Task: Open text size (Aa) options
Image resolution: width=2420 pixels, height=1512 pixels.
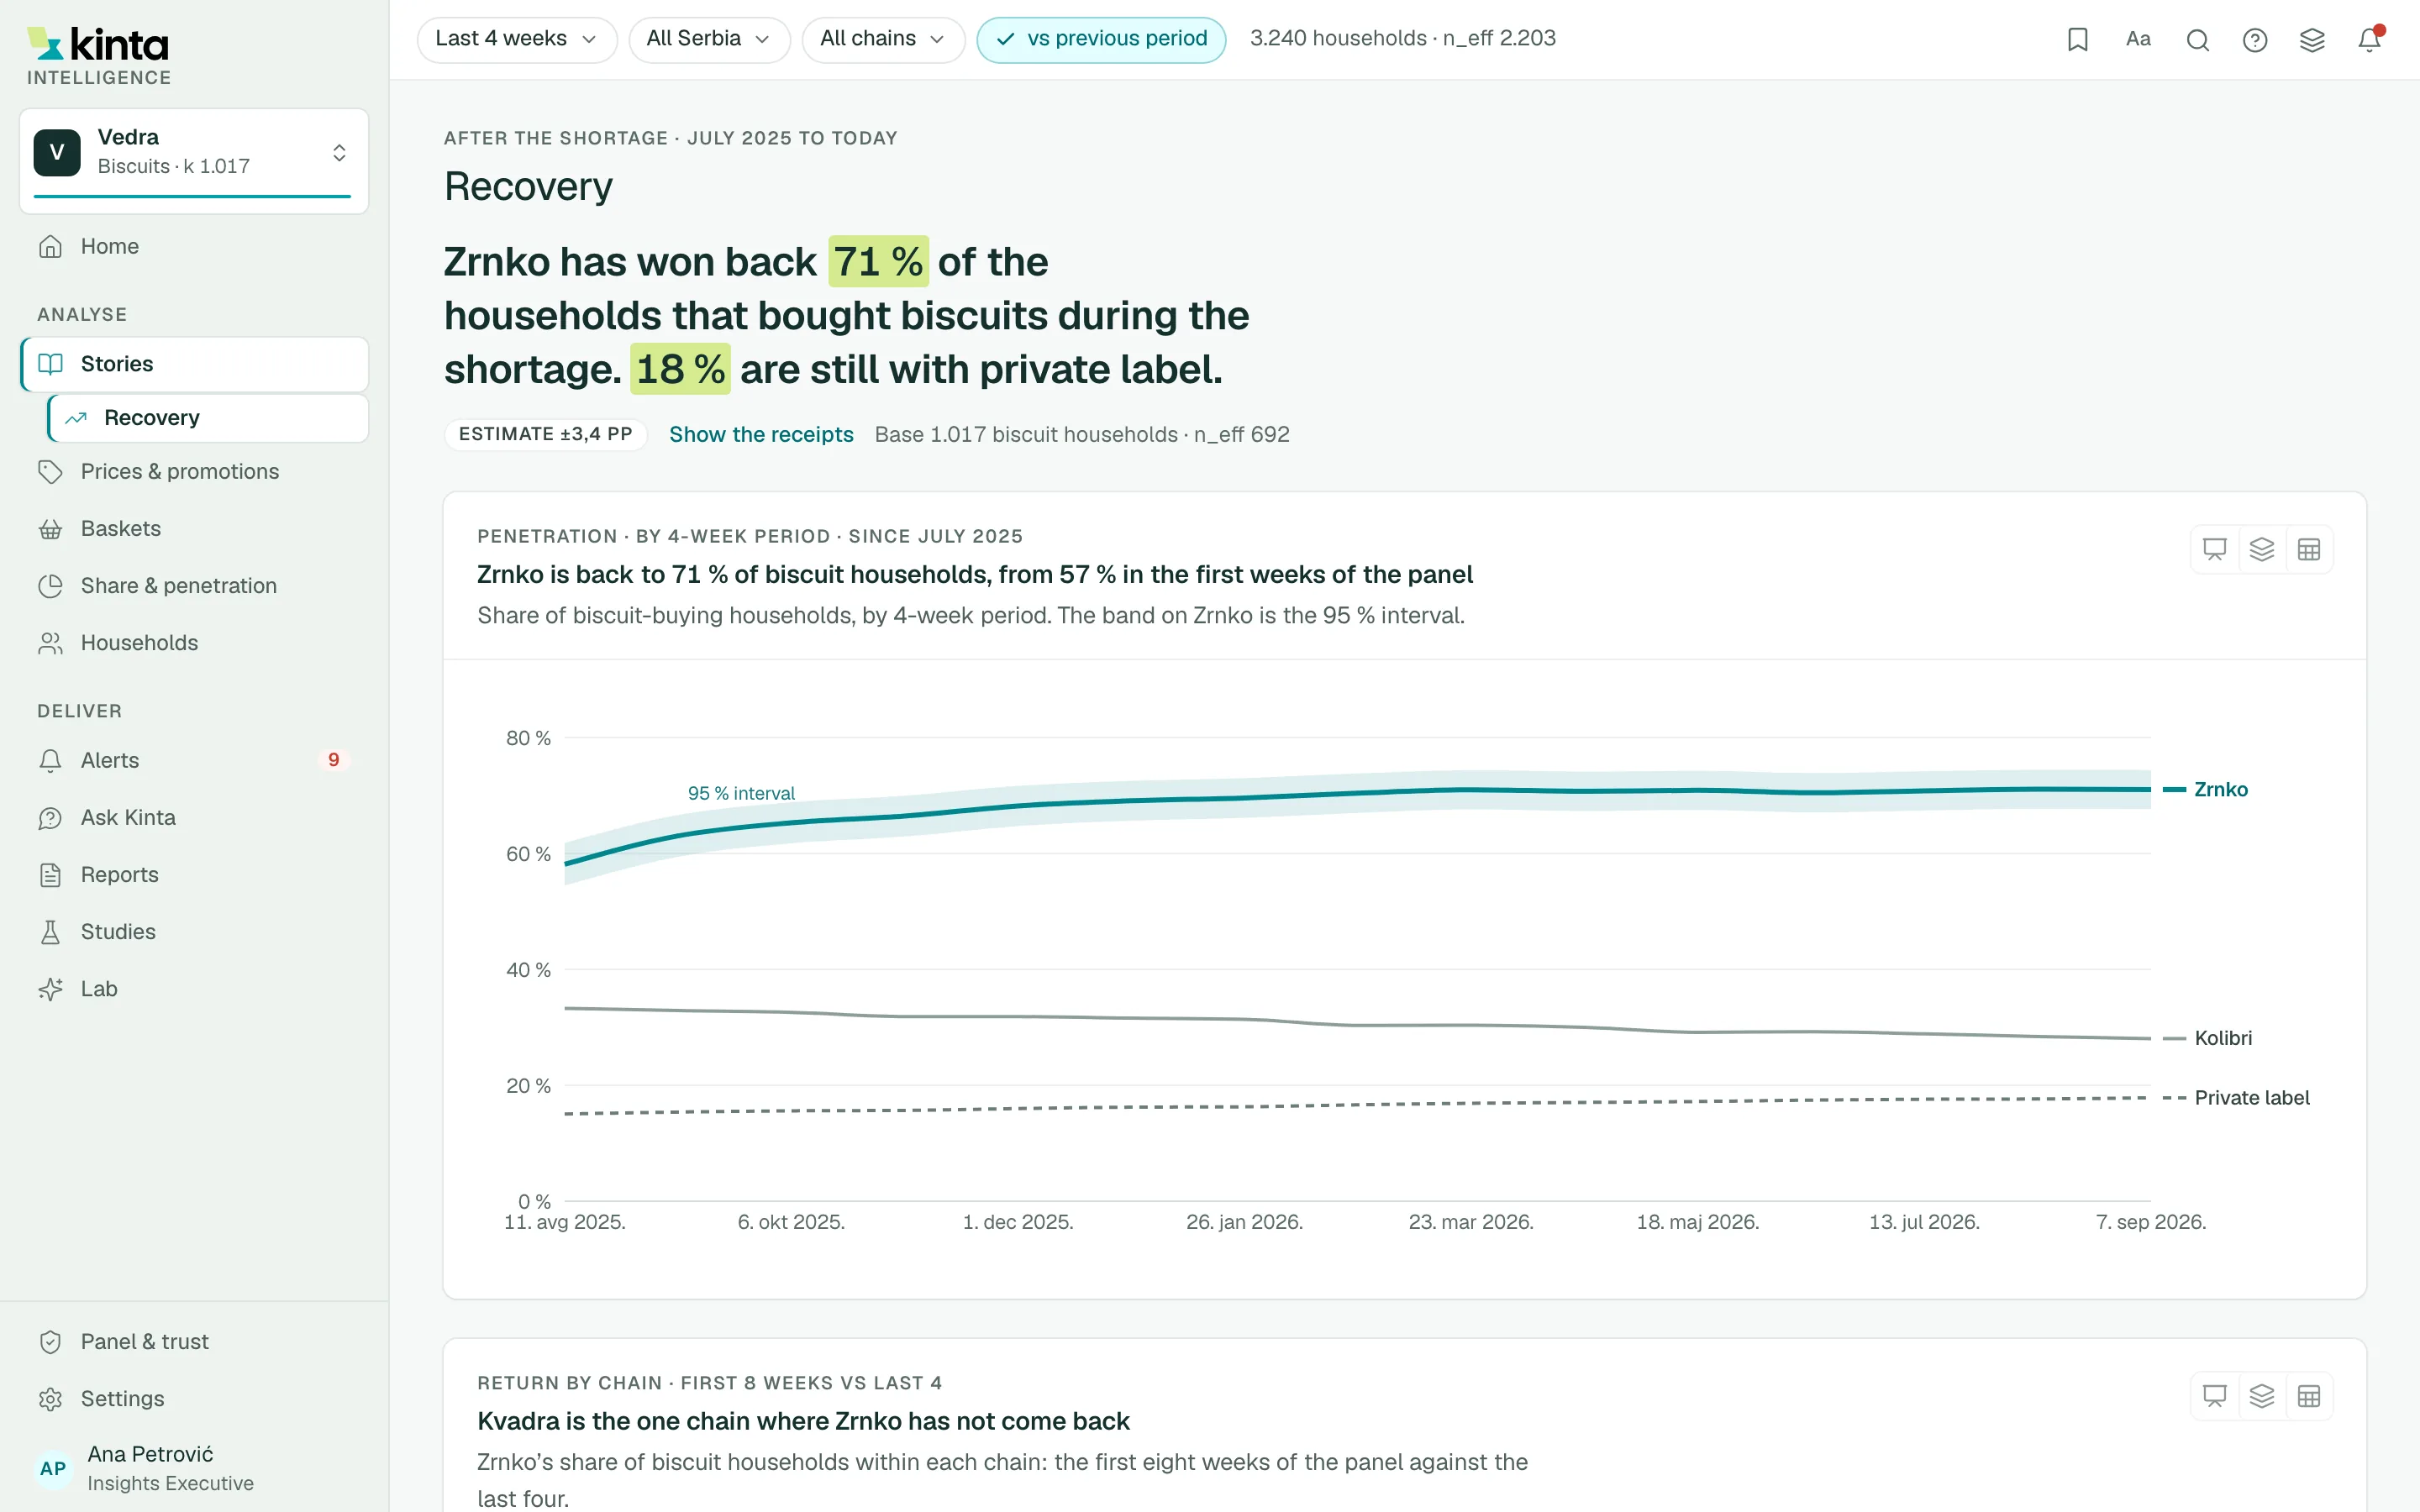Action: click(2138, 39)
